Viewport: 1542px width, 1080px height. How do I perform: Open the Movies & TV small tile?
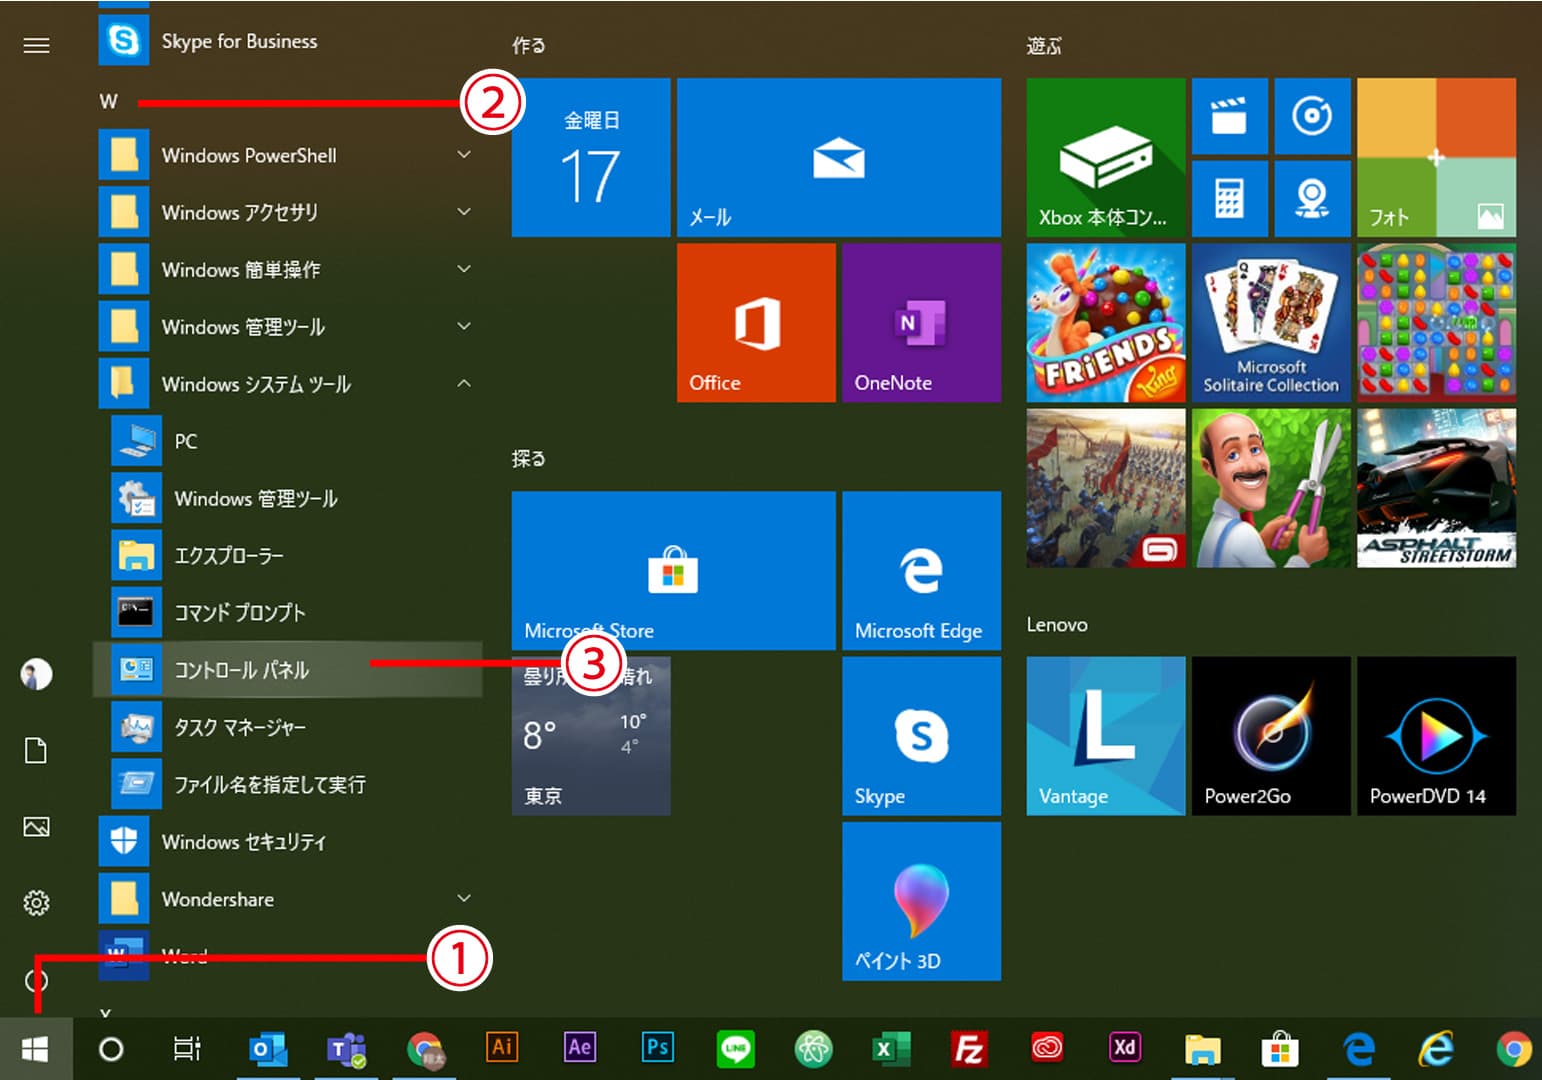1229,116
